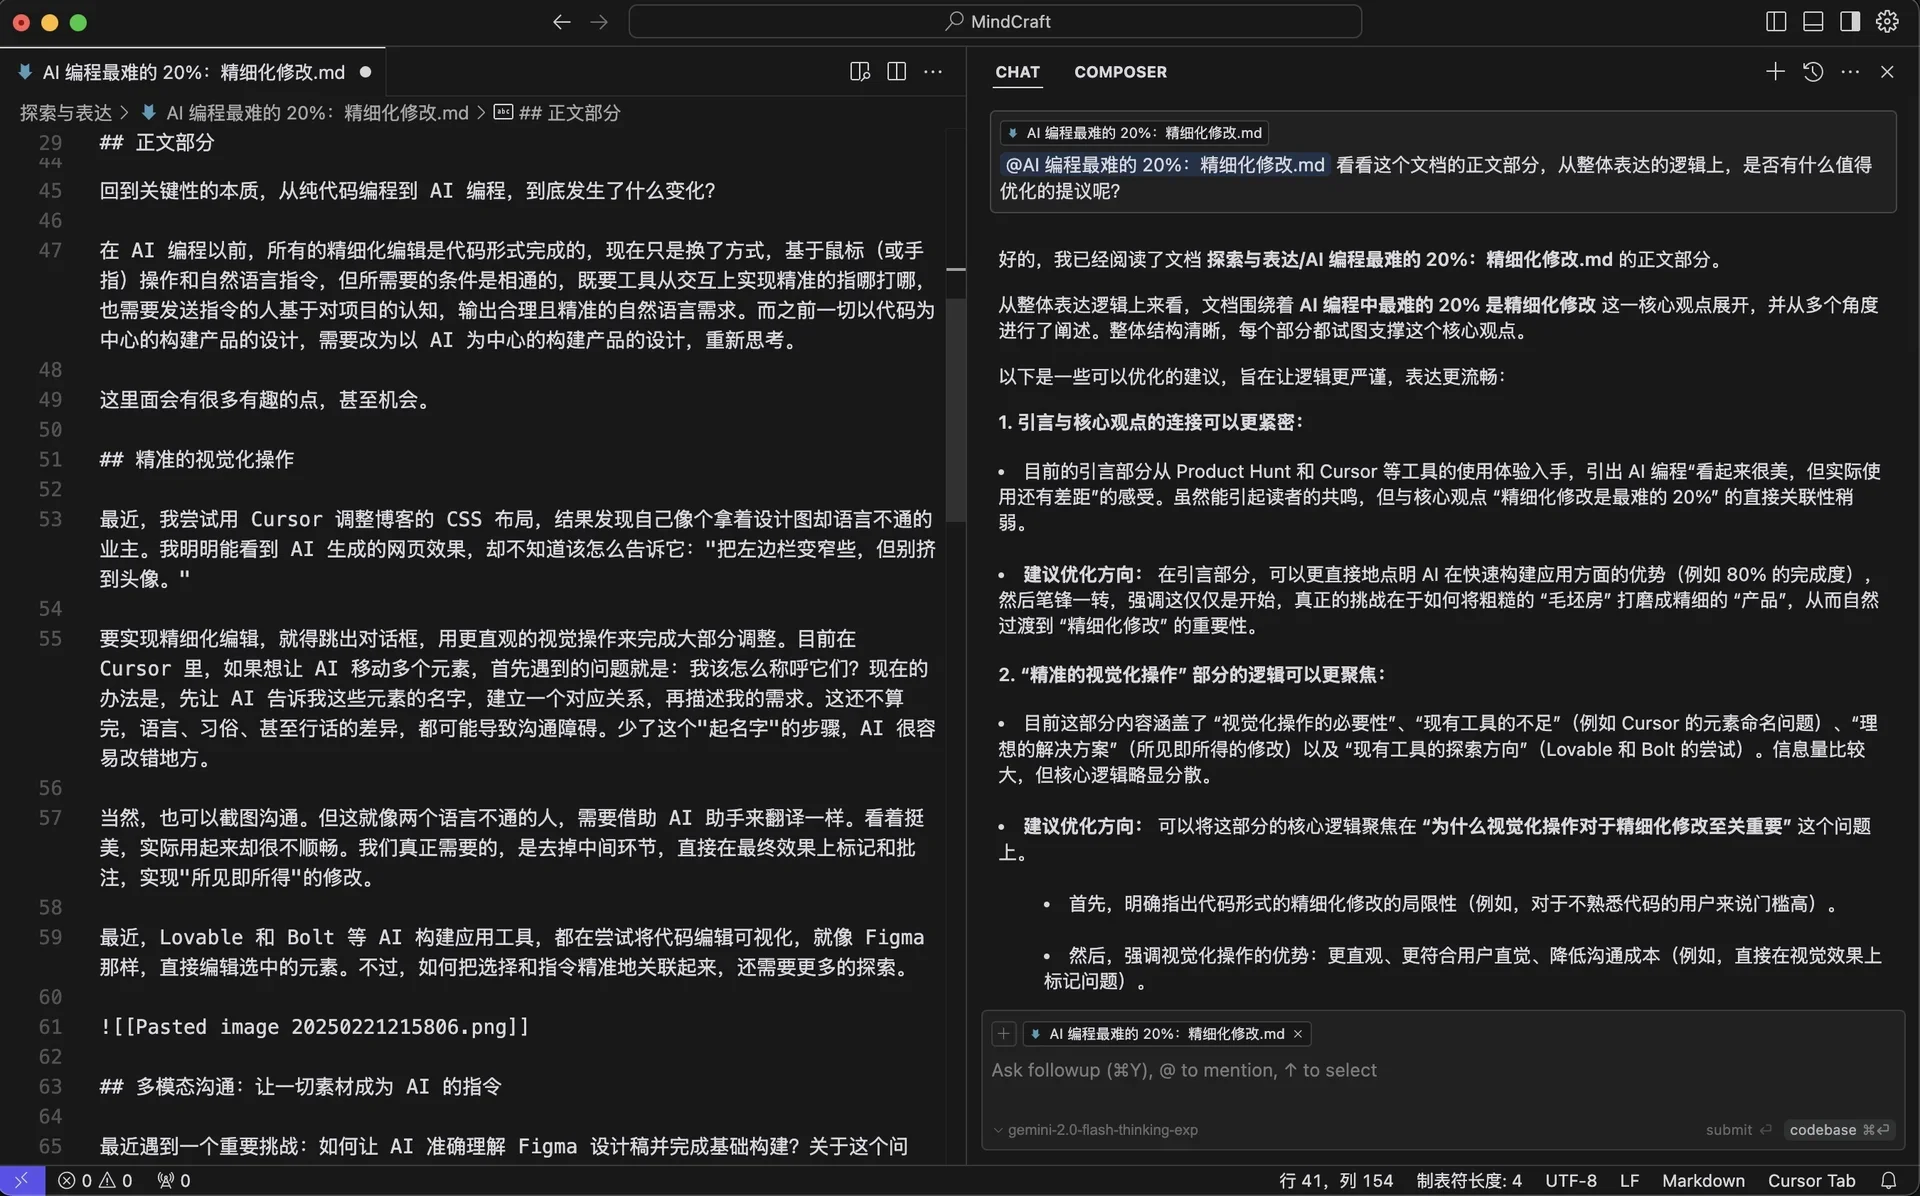This screenshot has width=1920, height=1196.
Task: Click file icon on editor tab
Action: (25, 72)
